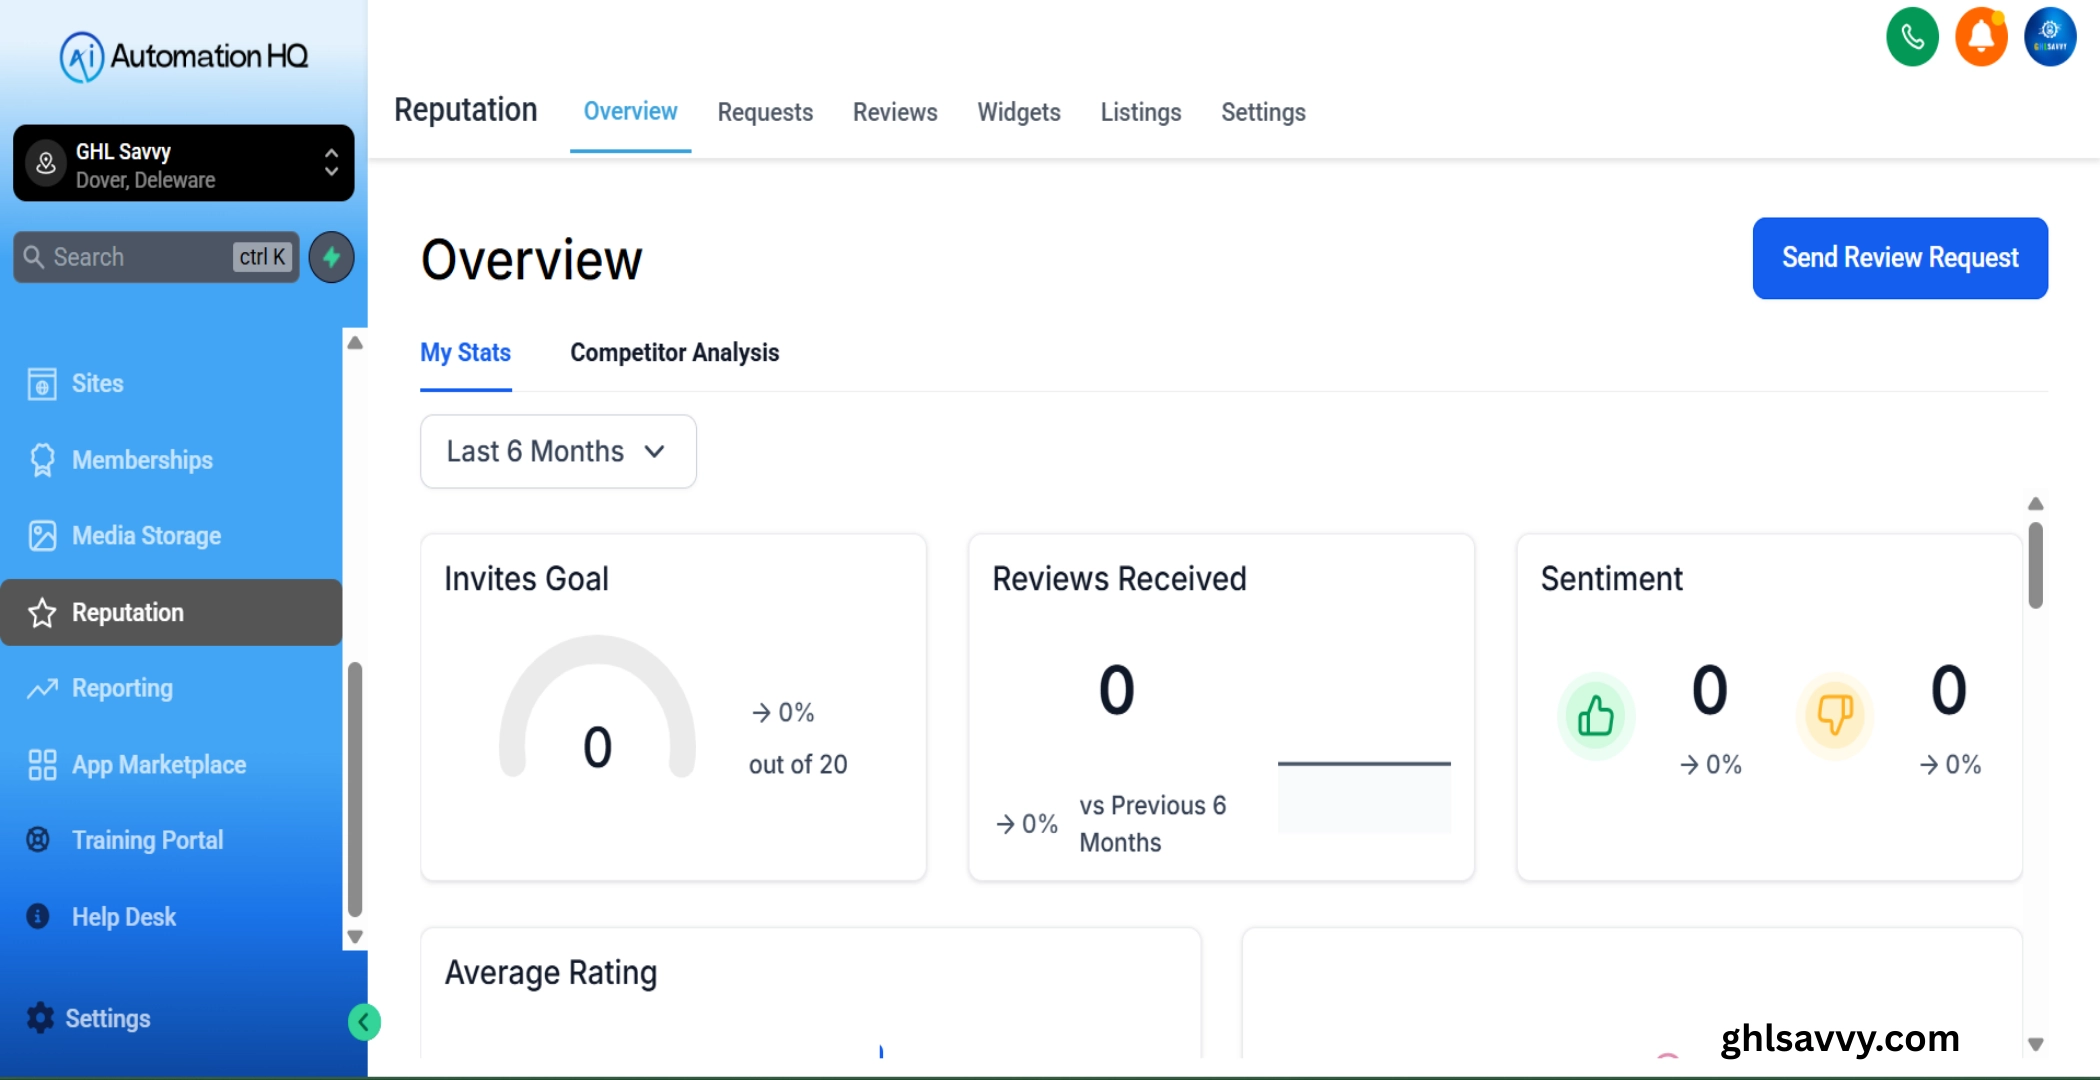
Task: Click the lightning bolt quick actions icon
Action: click(331, 257)
